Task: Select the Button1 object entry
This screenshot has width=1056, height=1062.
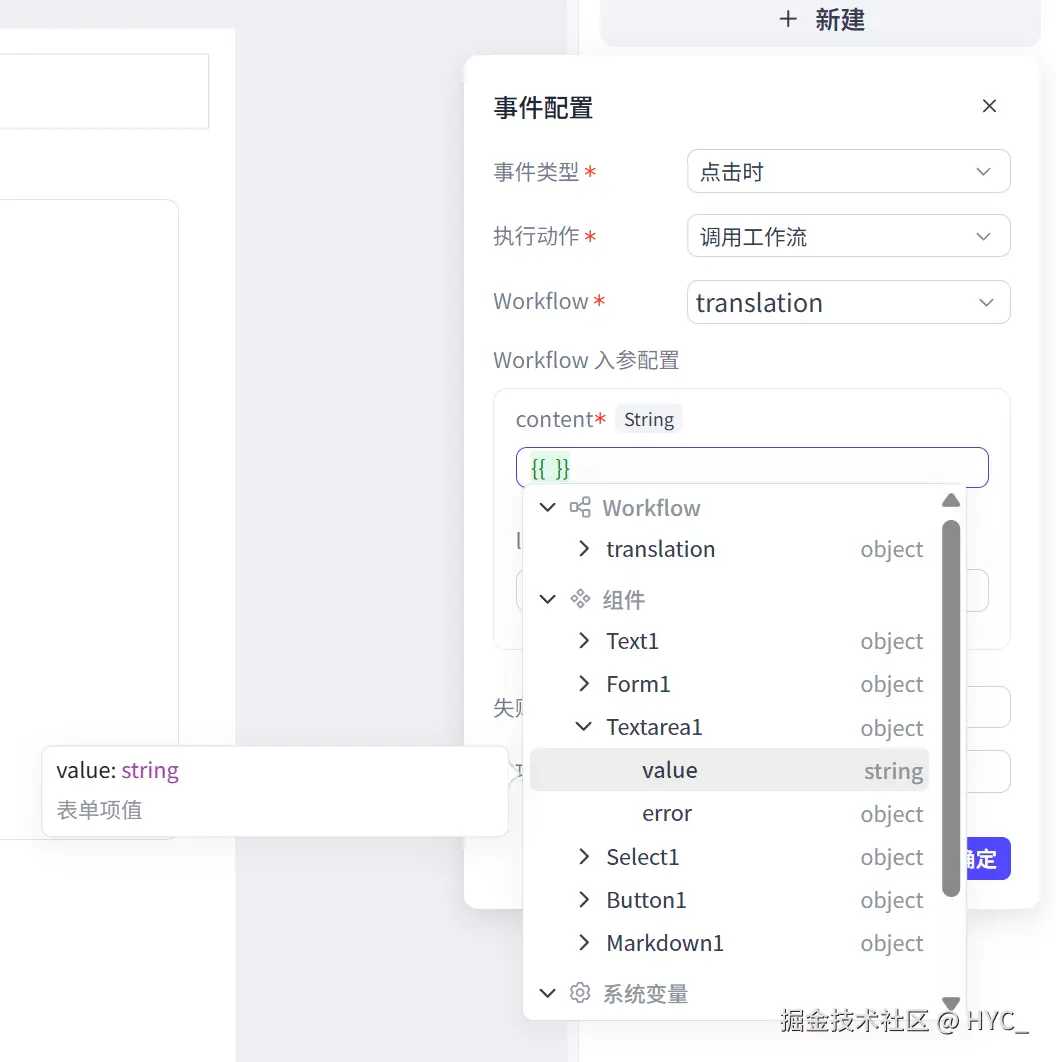Action: (x=730, y=900)
